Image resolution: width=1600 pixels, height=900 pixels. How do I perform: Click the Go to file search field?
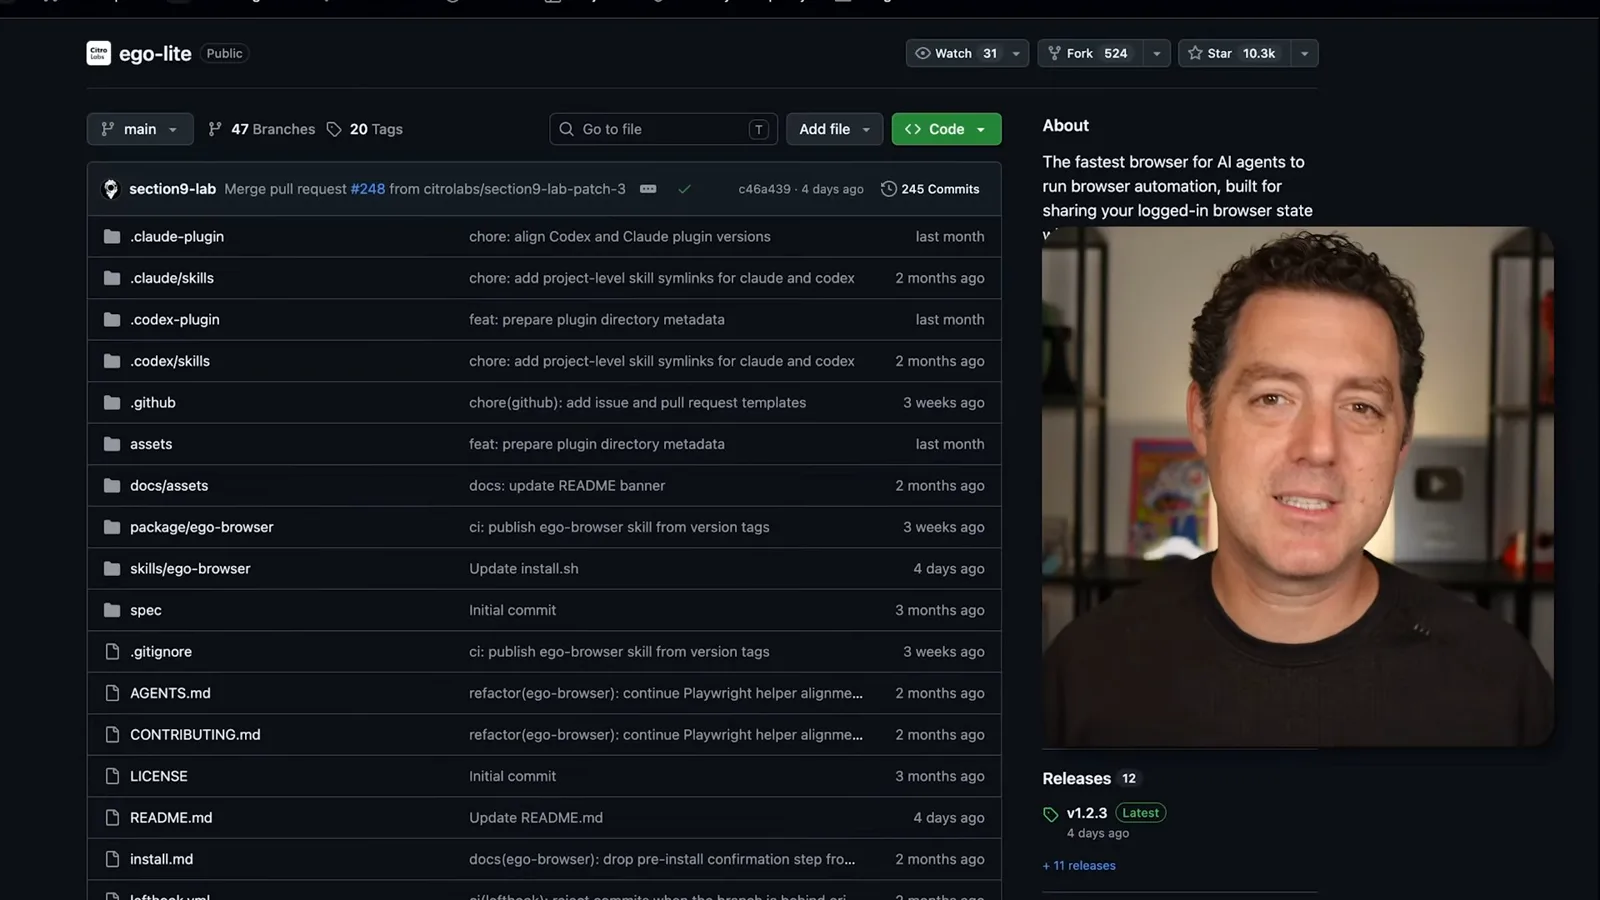663,129
